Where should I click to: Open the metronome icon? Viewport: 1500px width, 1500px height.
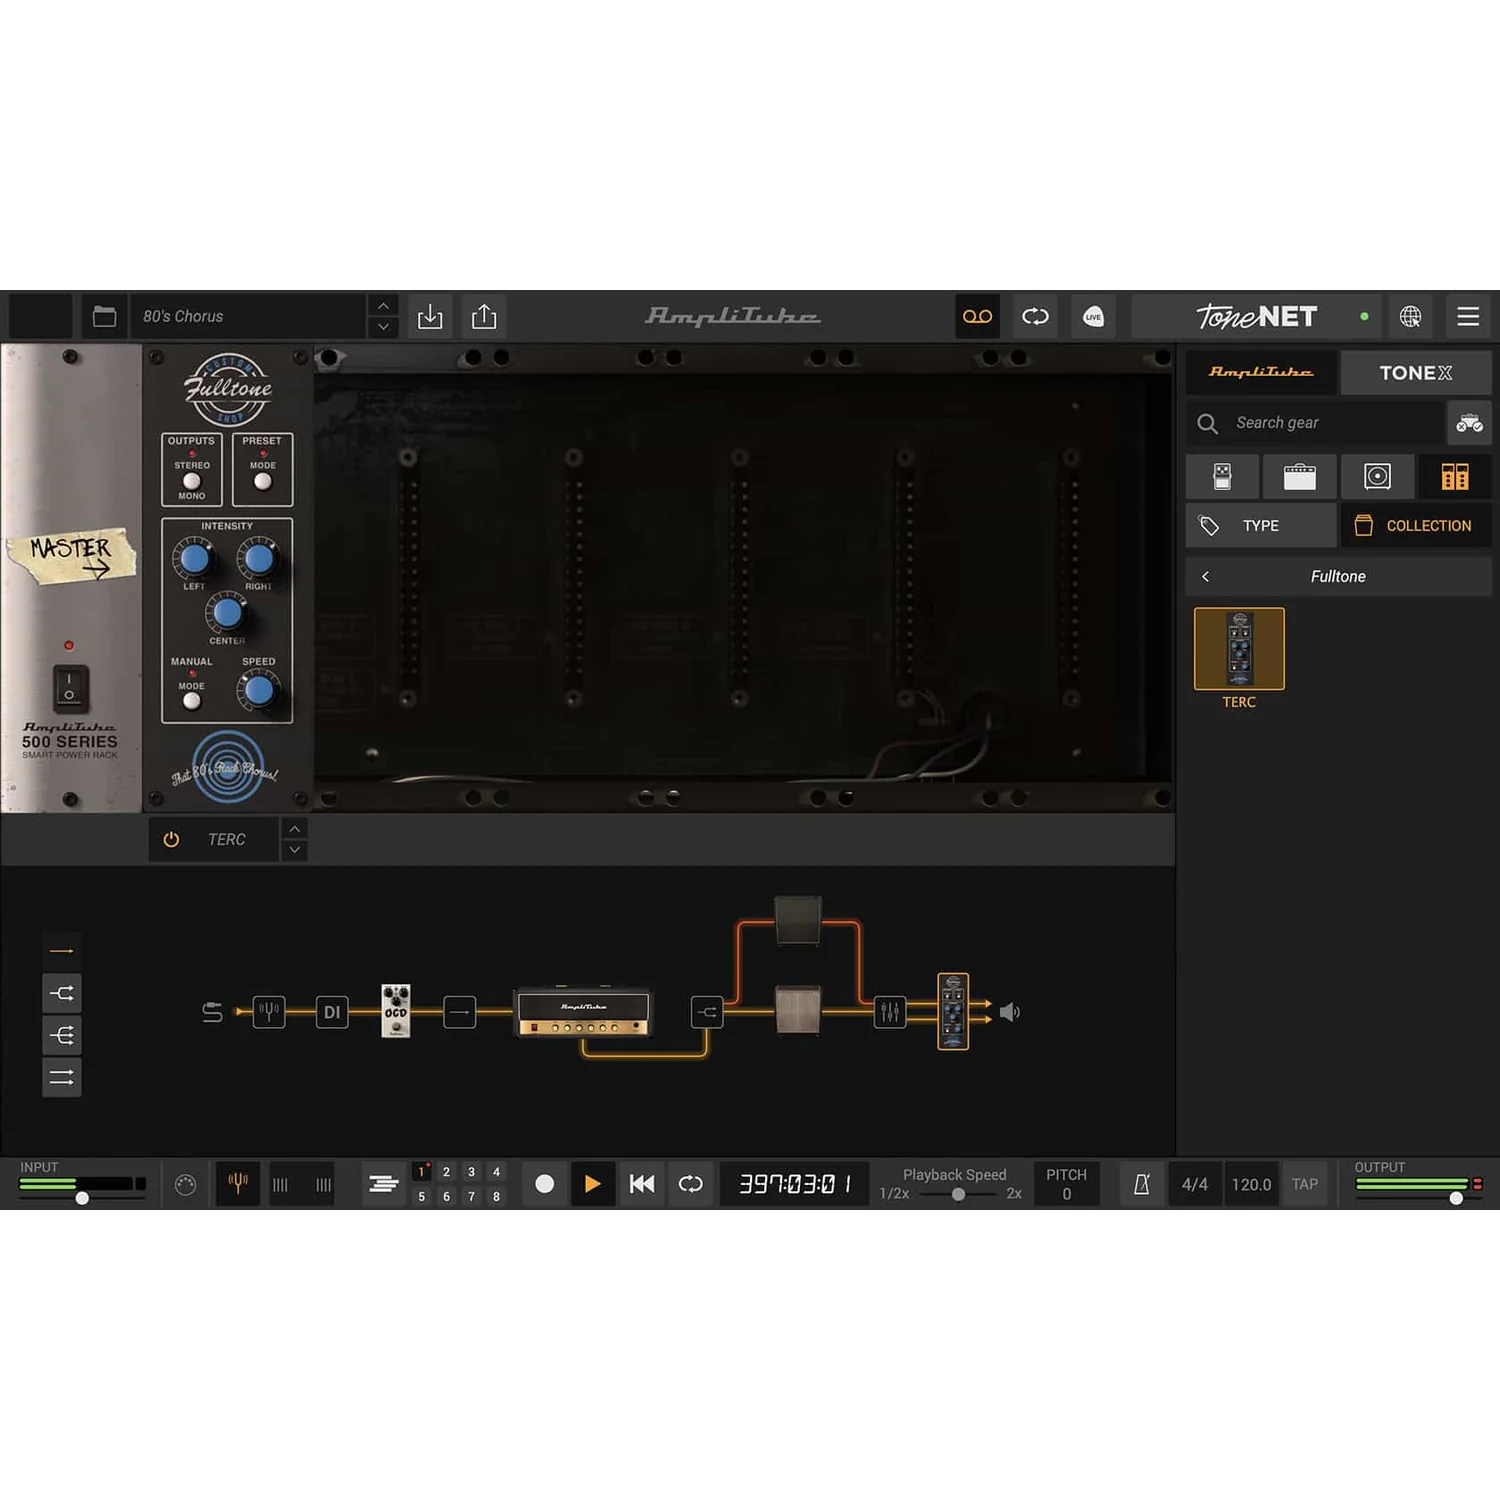point(1141,1184)
